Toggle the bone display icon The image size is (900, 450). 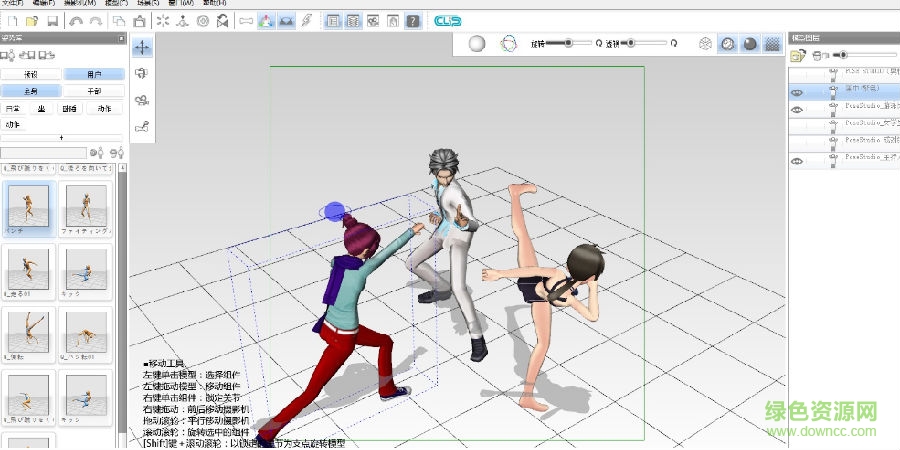click(246, 21)
